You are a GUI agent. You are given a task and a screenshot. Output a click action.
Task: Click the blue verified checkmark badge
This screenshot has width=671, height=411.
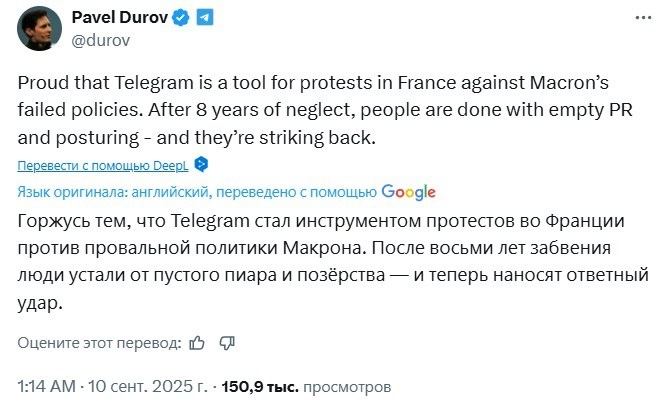coord(181,18)
